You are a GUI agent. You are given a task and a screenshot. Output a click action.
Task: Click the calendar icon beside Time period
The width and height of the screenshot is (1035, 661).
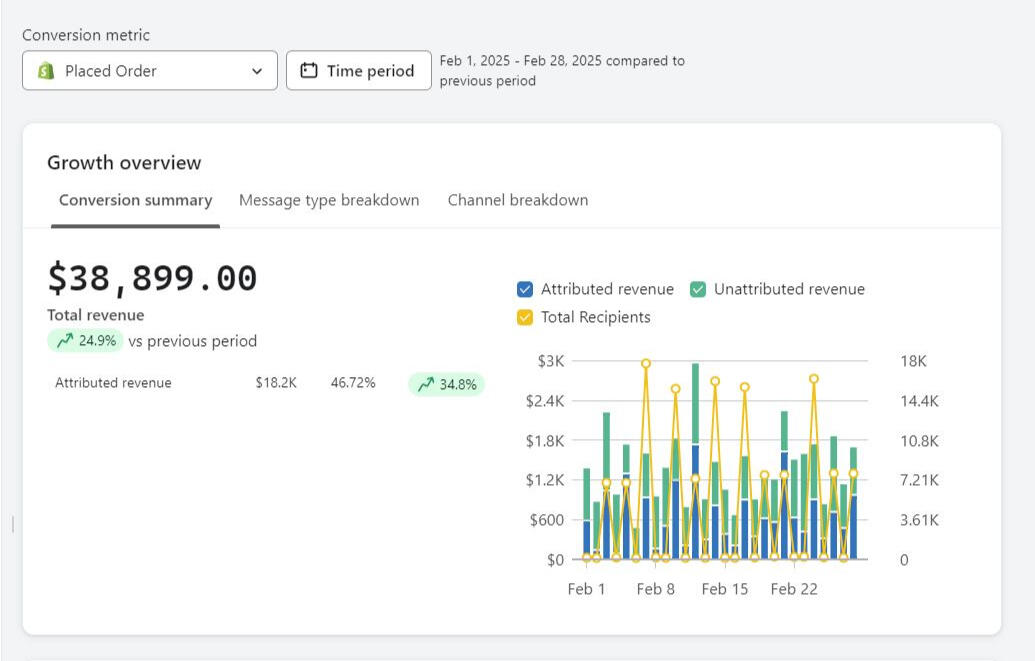pyautogui.click(x=309, y=71)
